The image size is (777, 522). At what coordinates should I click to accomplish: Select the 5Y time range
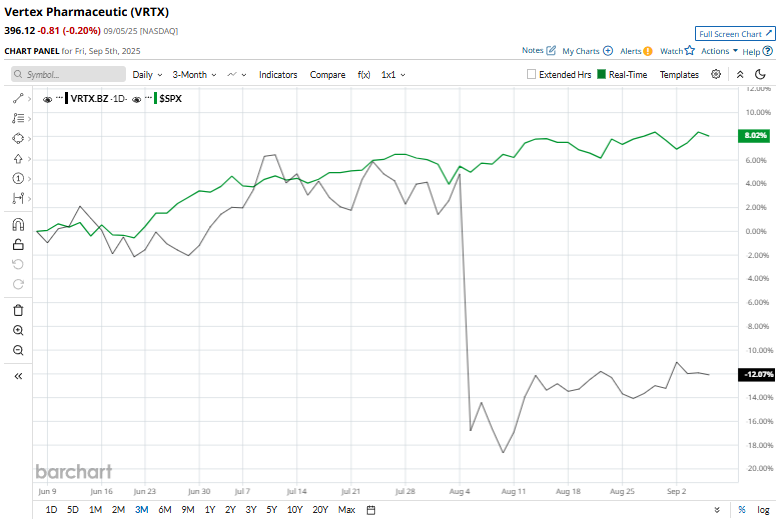click(272, 510)
